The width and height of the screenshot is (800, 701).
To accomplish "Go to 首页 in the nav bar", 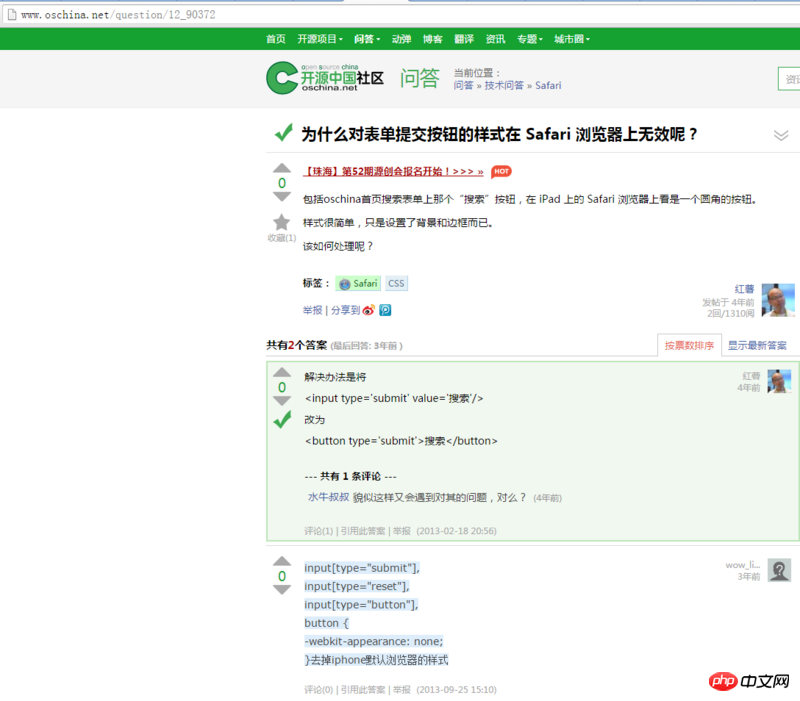I will coord(276,39).
